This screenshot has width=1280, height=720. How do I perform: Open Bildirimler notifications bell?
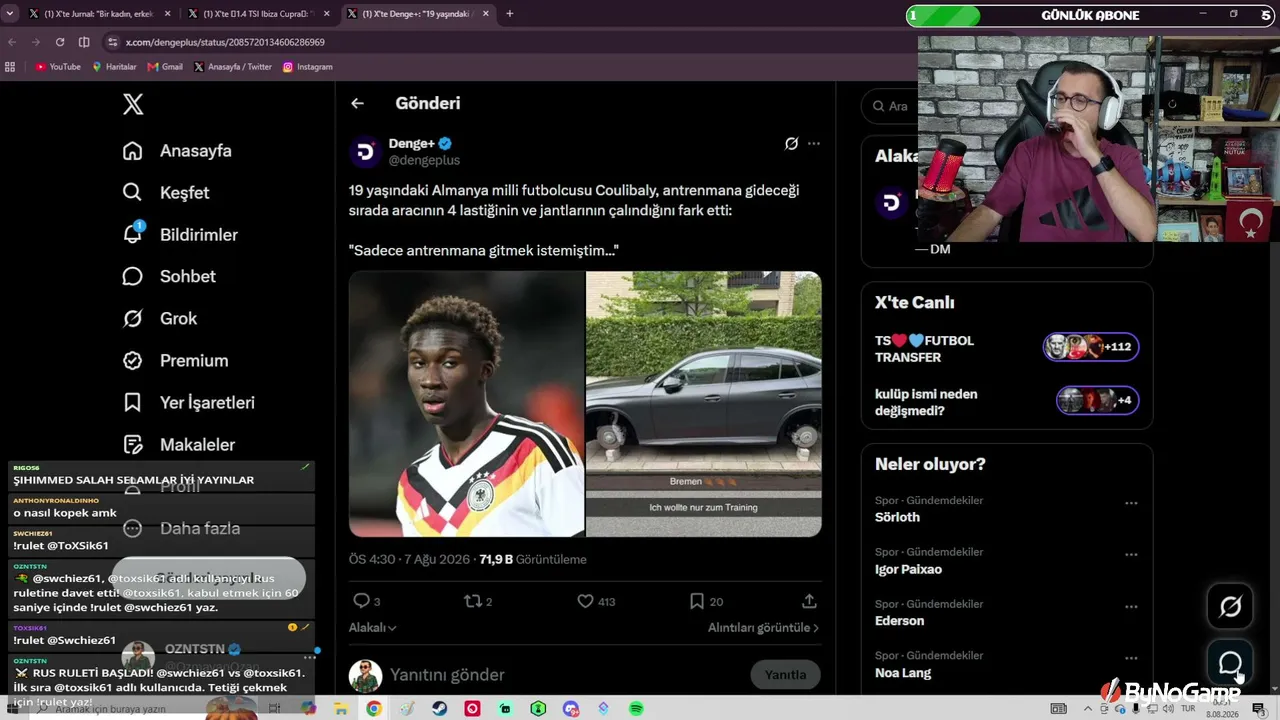coord(180,235)
